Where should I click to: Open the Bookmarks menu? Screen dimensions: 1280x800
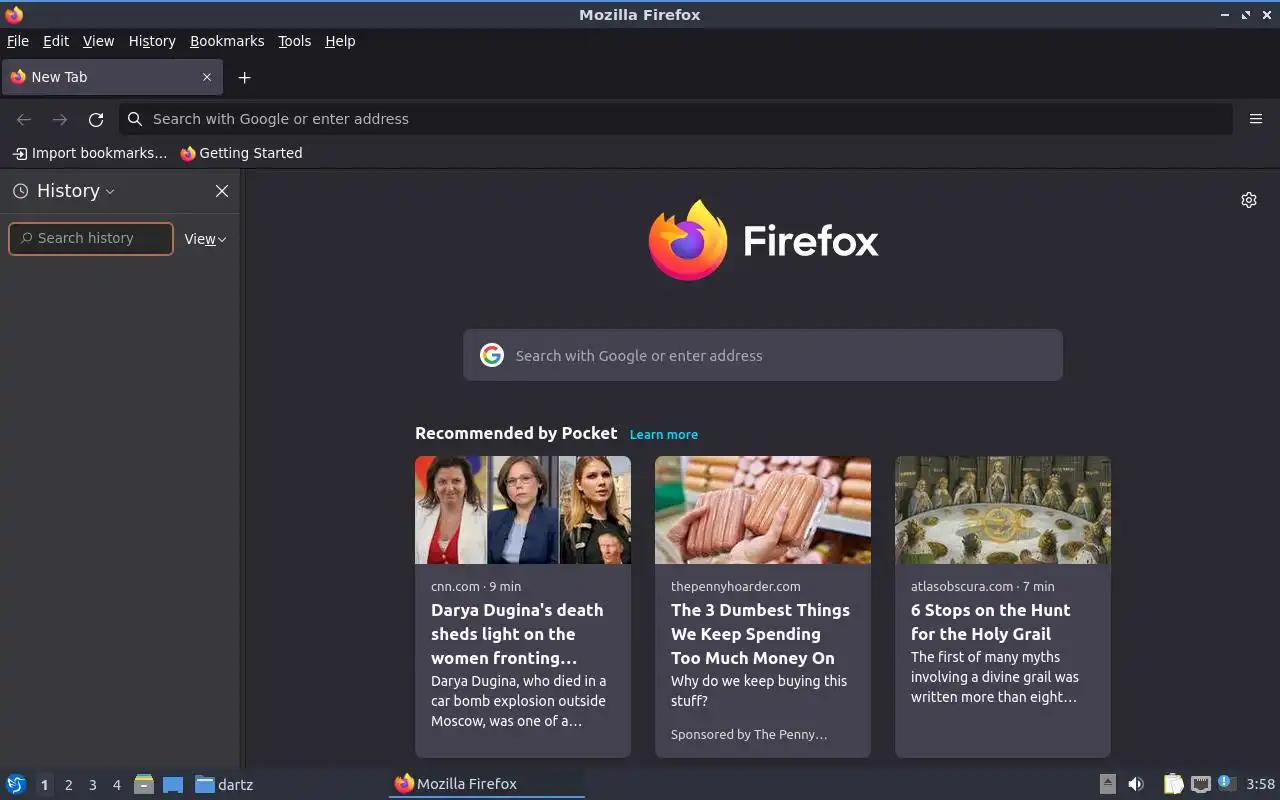(227, 41)
